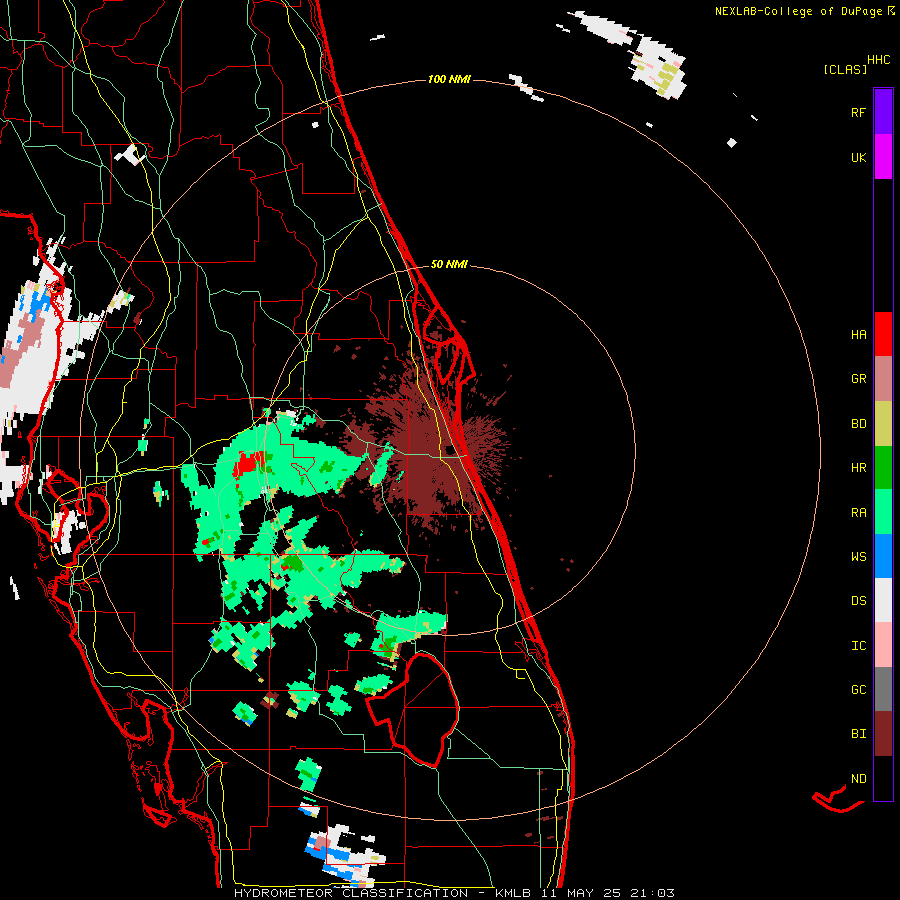Click the BD label text in legend
This screenshot has height=900, width=900.
(x=858, y=424)
